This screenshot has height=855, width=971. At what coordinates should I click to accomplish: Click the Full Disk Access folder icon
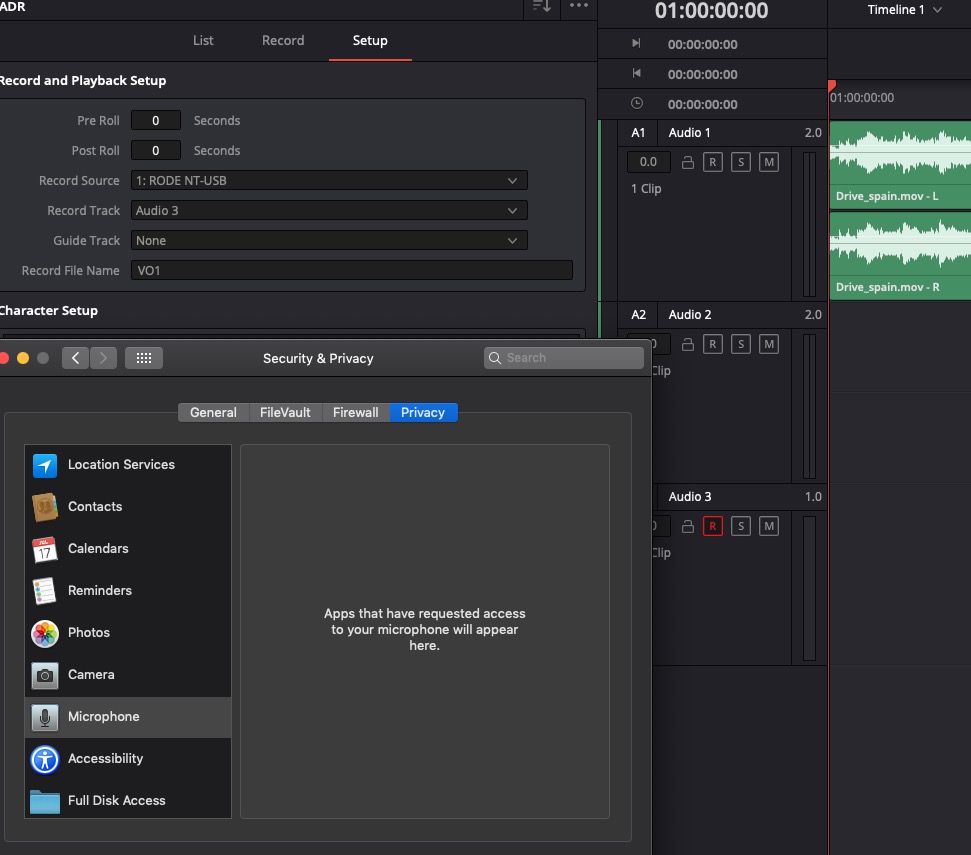pyautogui.click(x=45, y=802)
